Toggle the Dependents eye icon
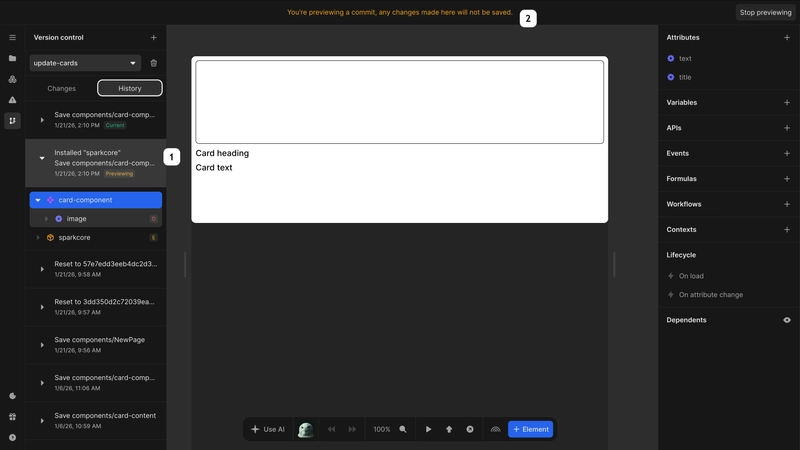This screenshot has height=450, width=800. (787, 320)
